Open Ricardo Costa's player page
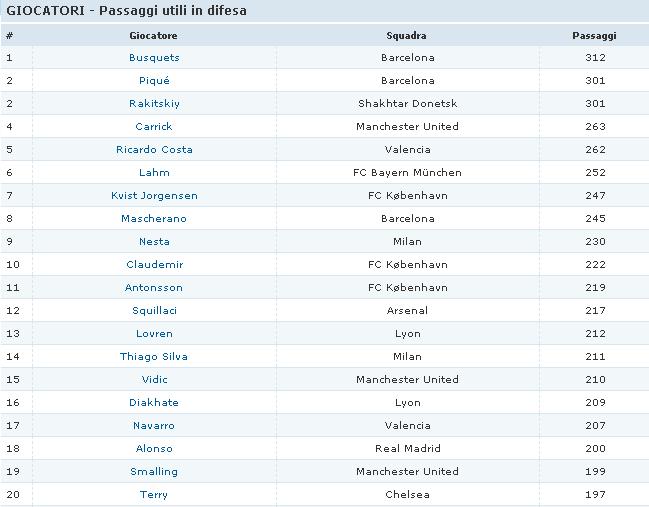The width and height of the screenshot is (649, 507). point(154,150)
